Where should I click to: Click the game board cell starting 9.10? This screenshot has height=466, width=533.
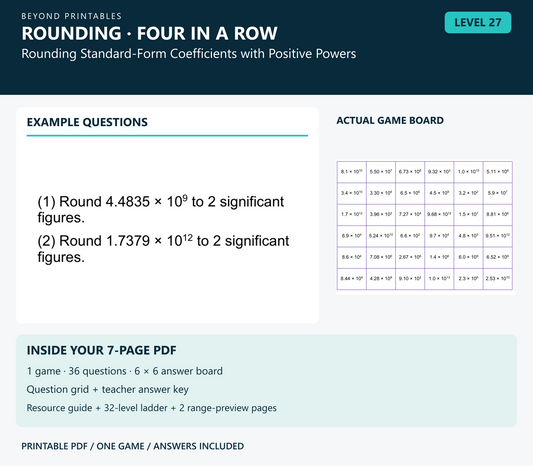(410, 279)
